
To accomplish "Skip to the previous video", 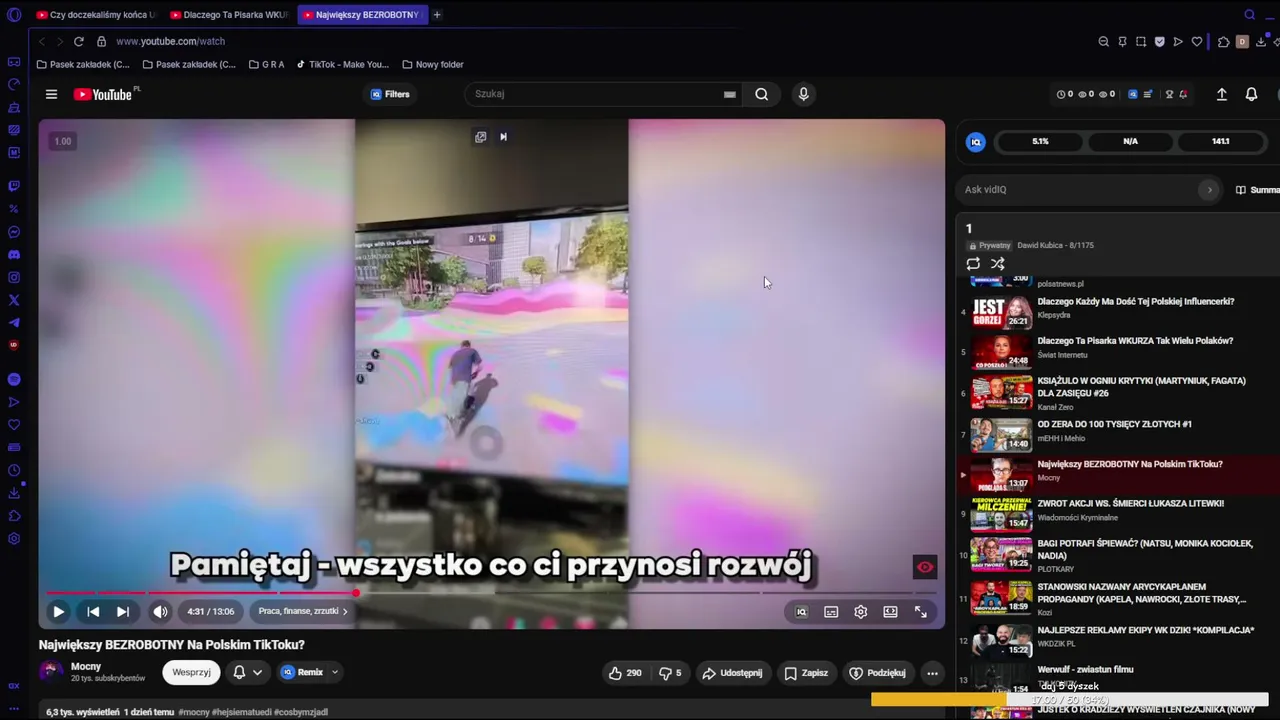I will 93,611.
